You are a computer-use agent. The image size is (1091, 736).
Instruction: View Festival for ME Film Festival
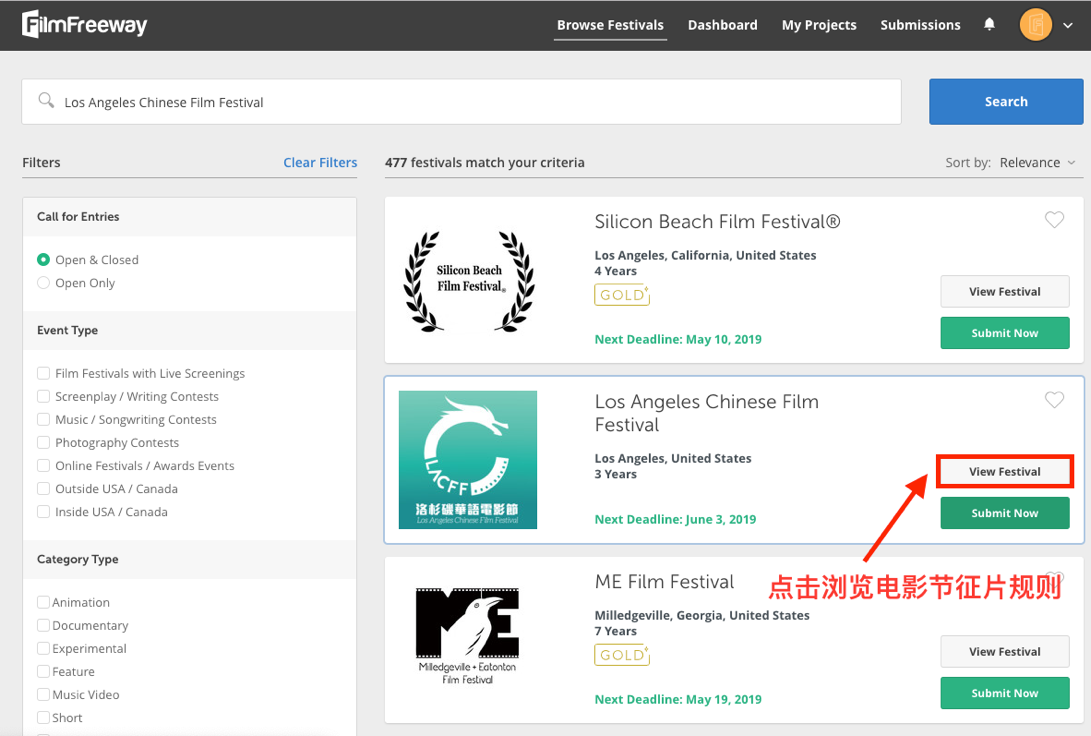[1005, 652]
